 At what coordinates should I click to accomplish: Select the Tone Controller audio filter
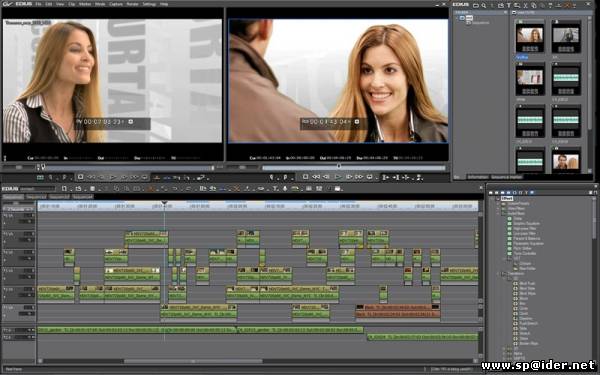(x=524, y=253)
